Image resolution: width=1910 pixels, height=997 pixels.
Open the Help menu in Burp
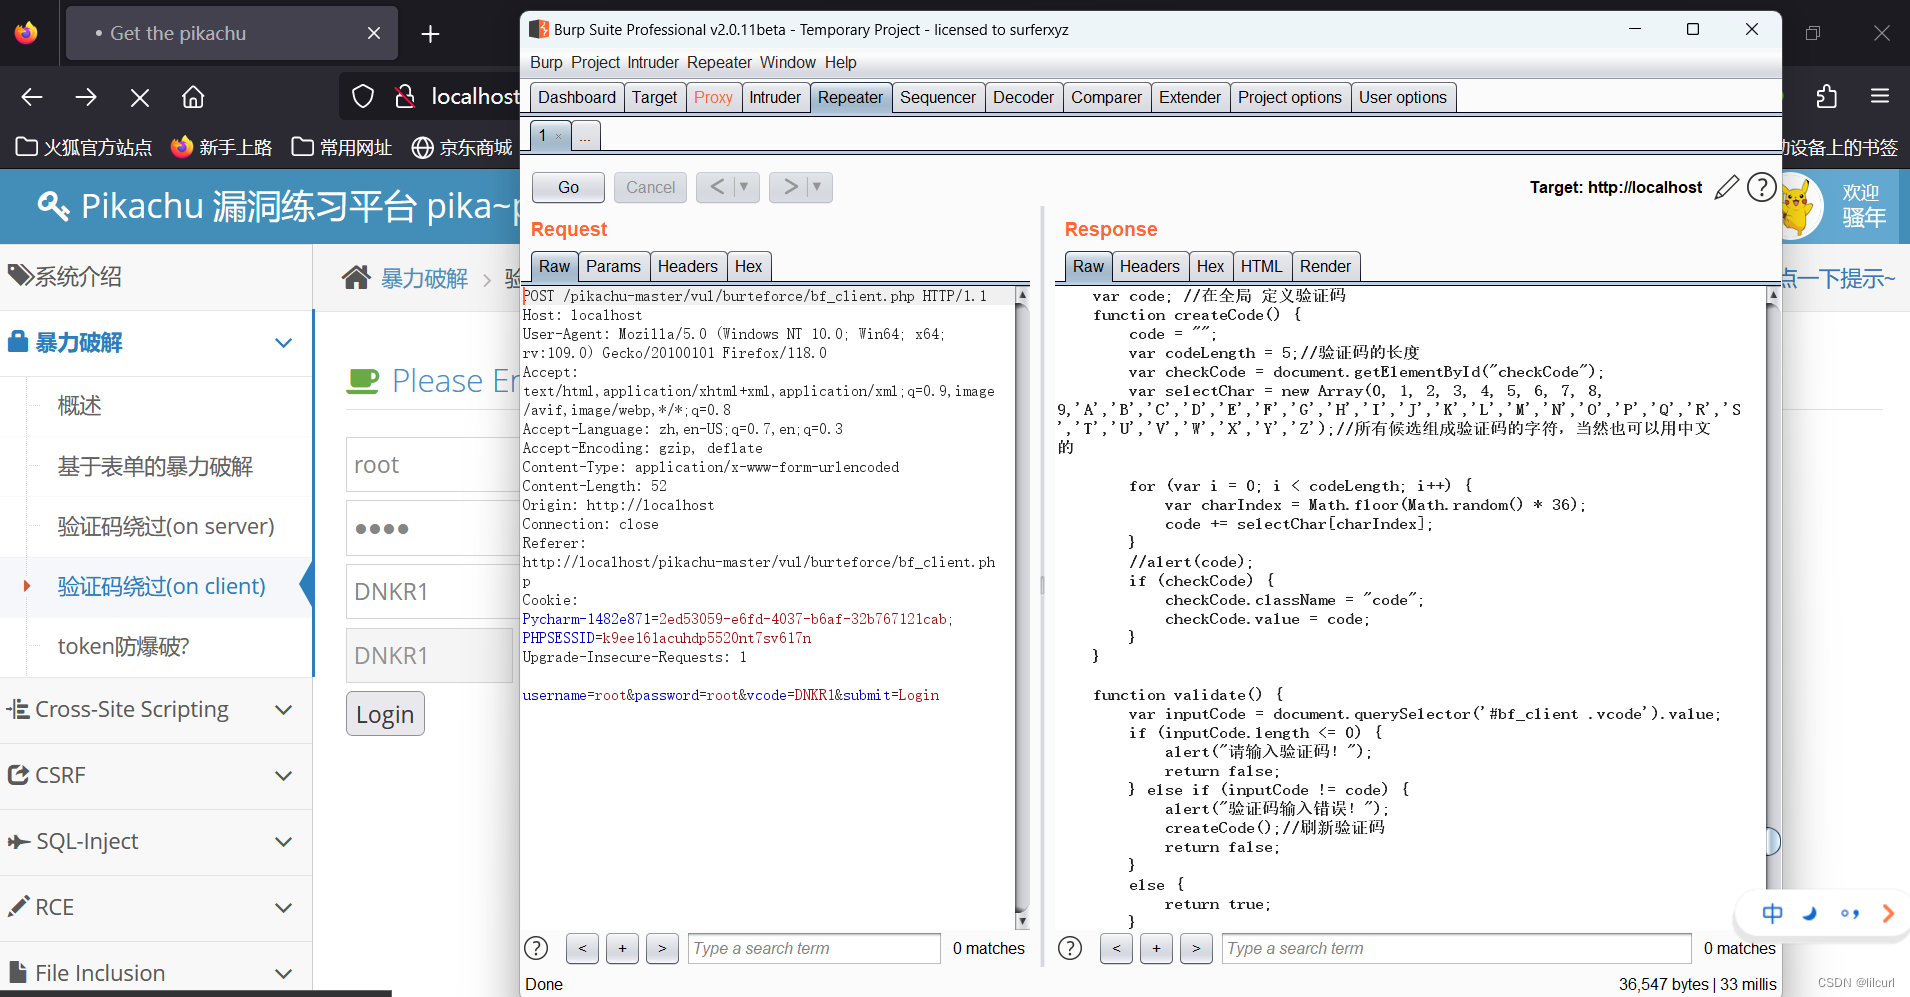pyautogui.click(x=841, y=62)
